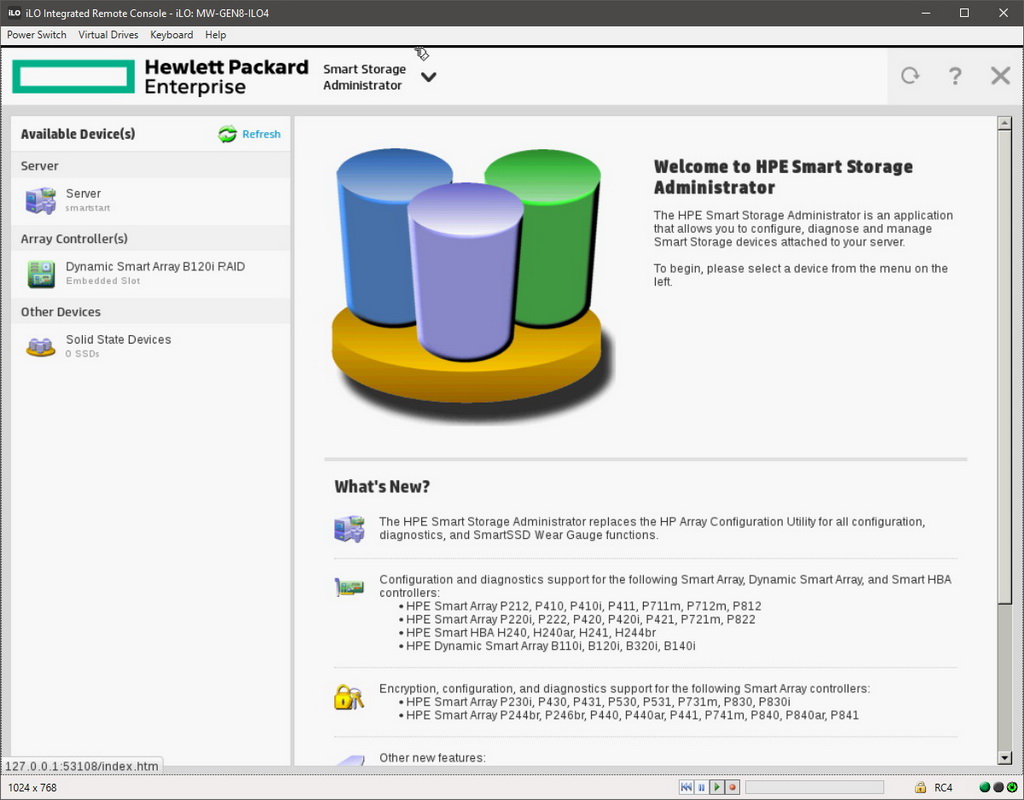Open the Power Switch menu
Viewport: 1024px width, 800px height.
pos(37,35)
